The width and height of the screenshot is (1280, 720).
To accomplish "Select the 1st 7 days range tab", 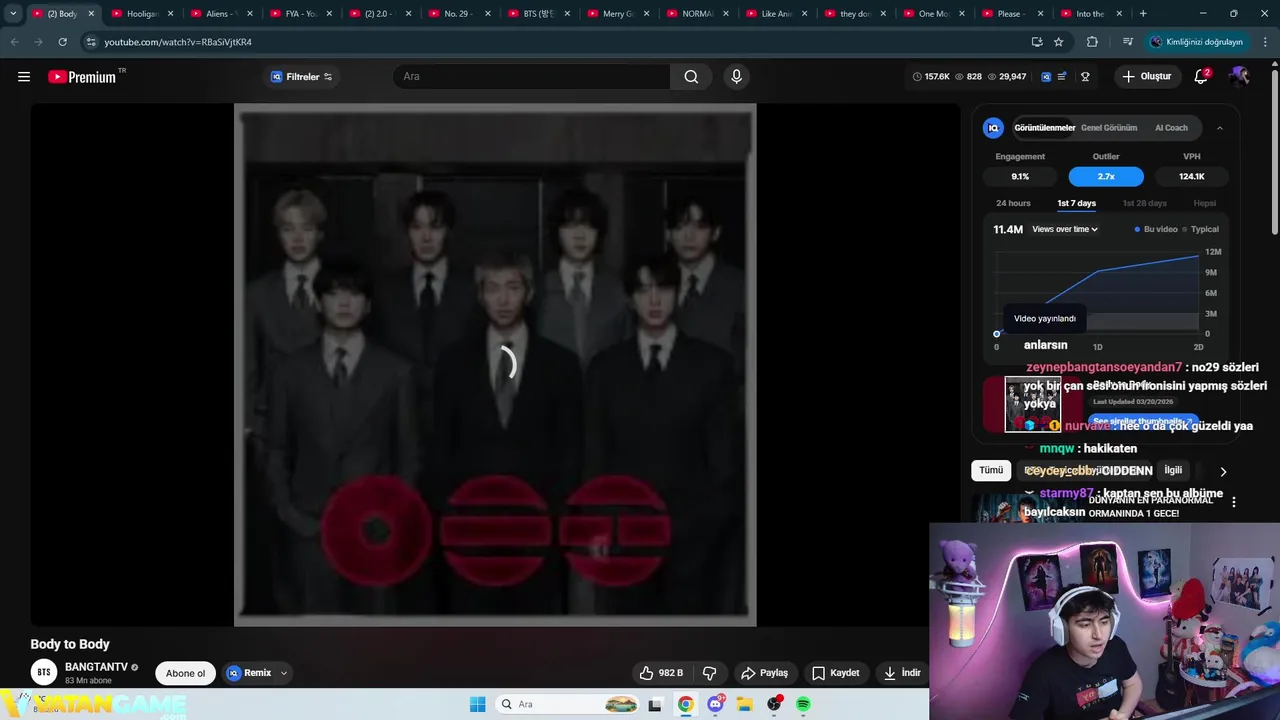I will [1076, 203].
